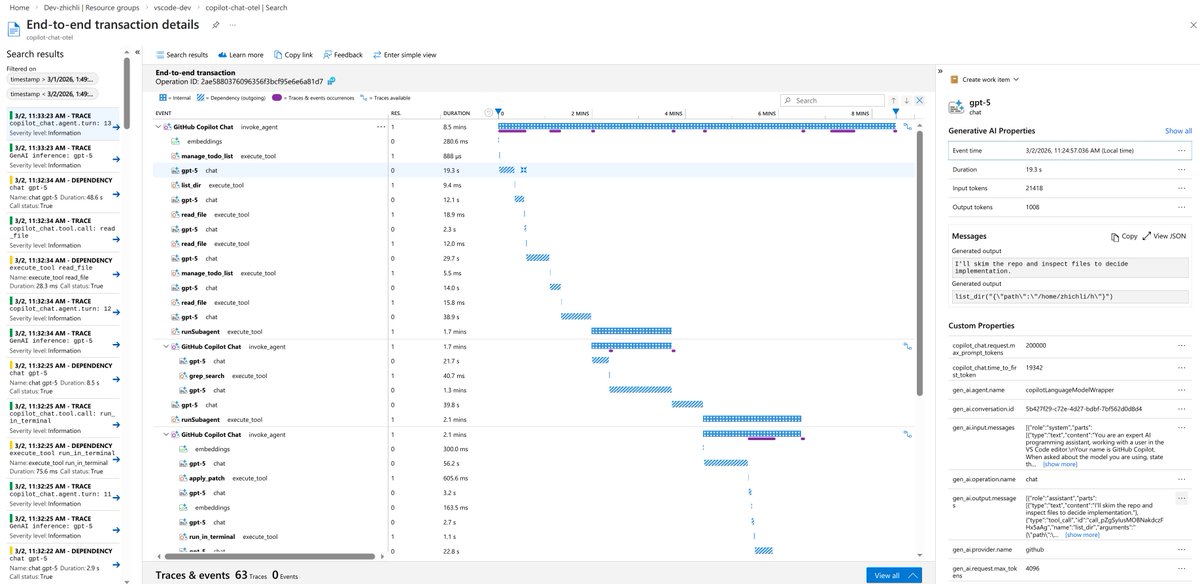
Task: Open the View all dropdown arrow
Action: click(913, 575)
